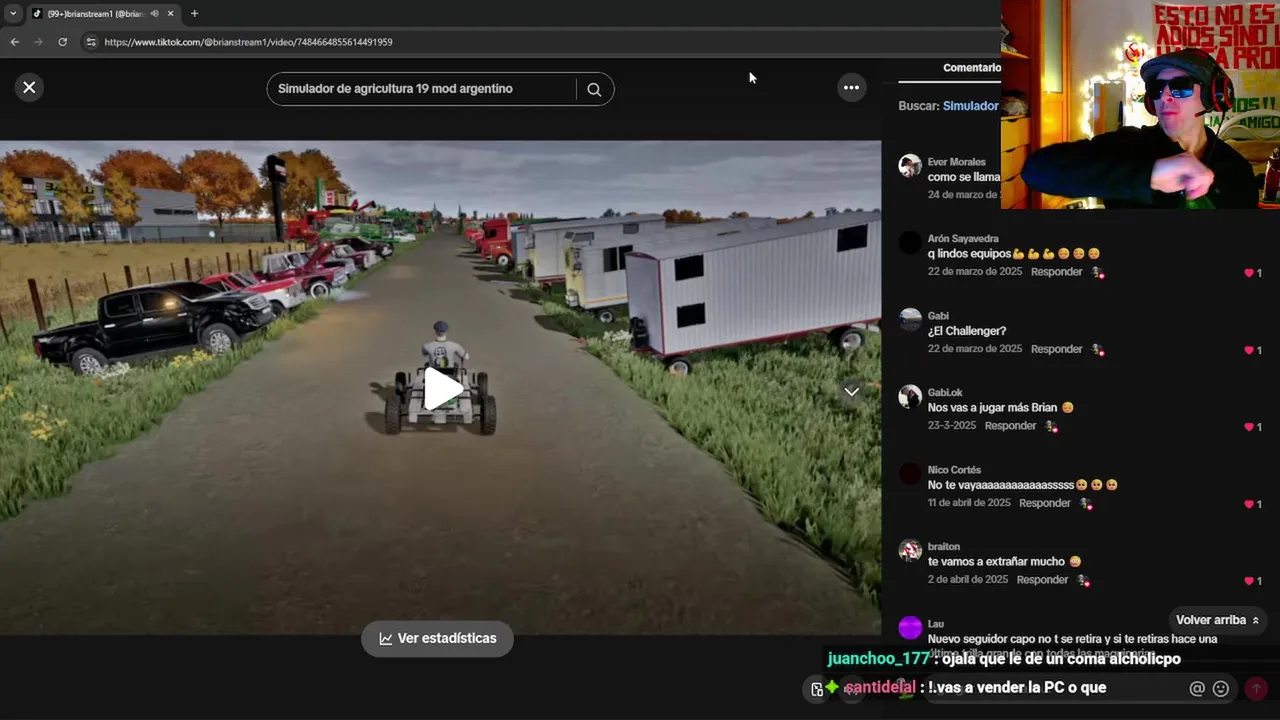Close the brianstream1 browser tab
Image resolution: width=1280 pixels, height=720 pixels.
(x=170, y=14)
